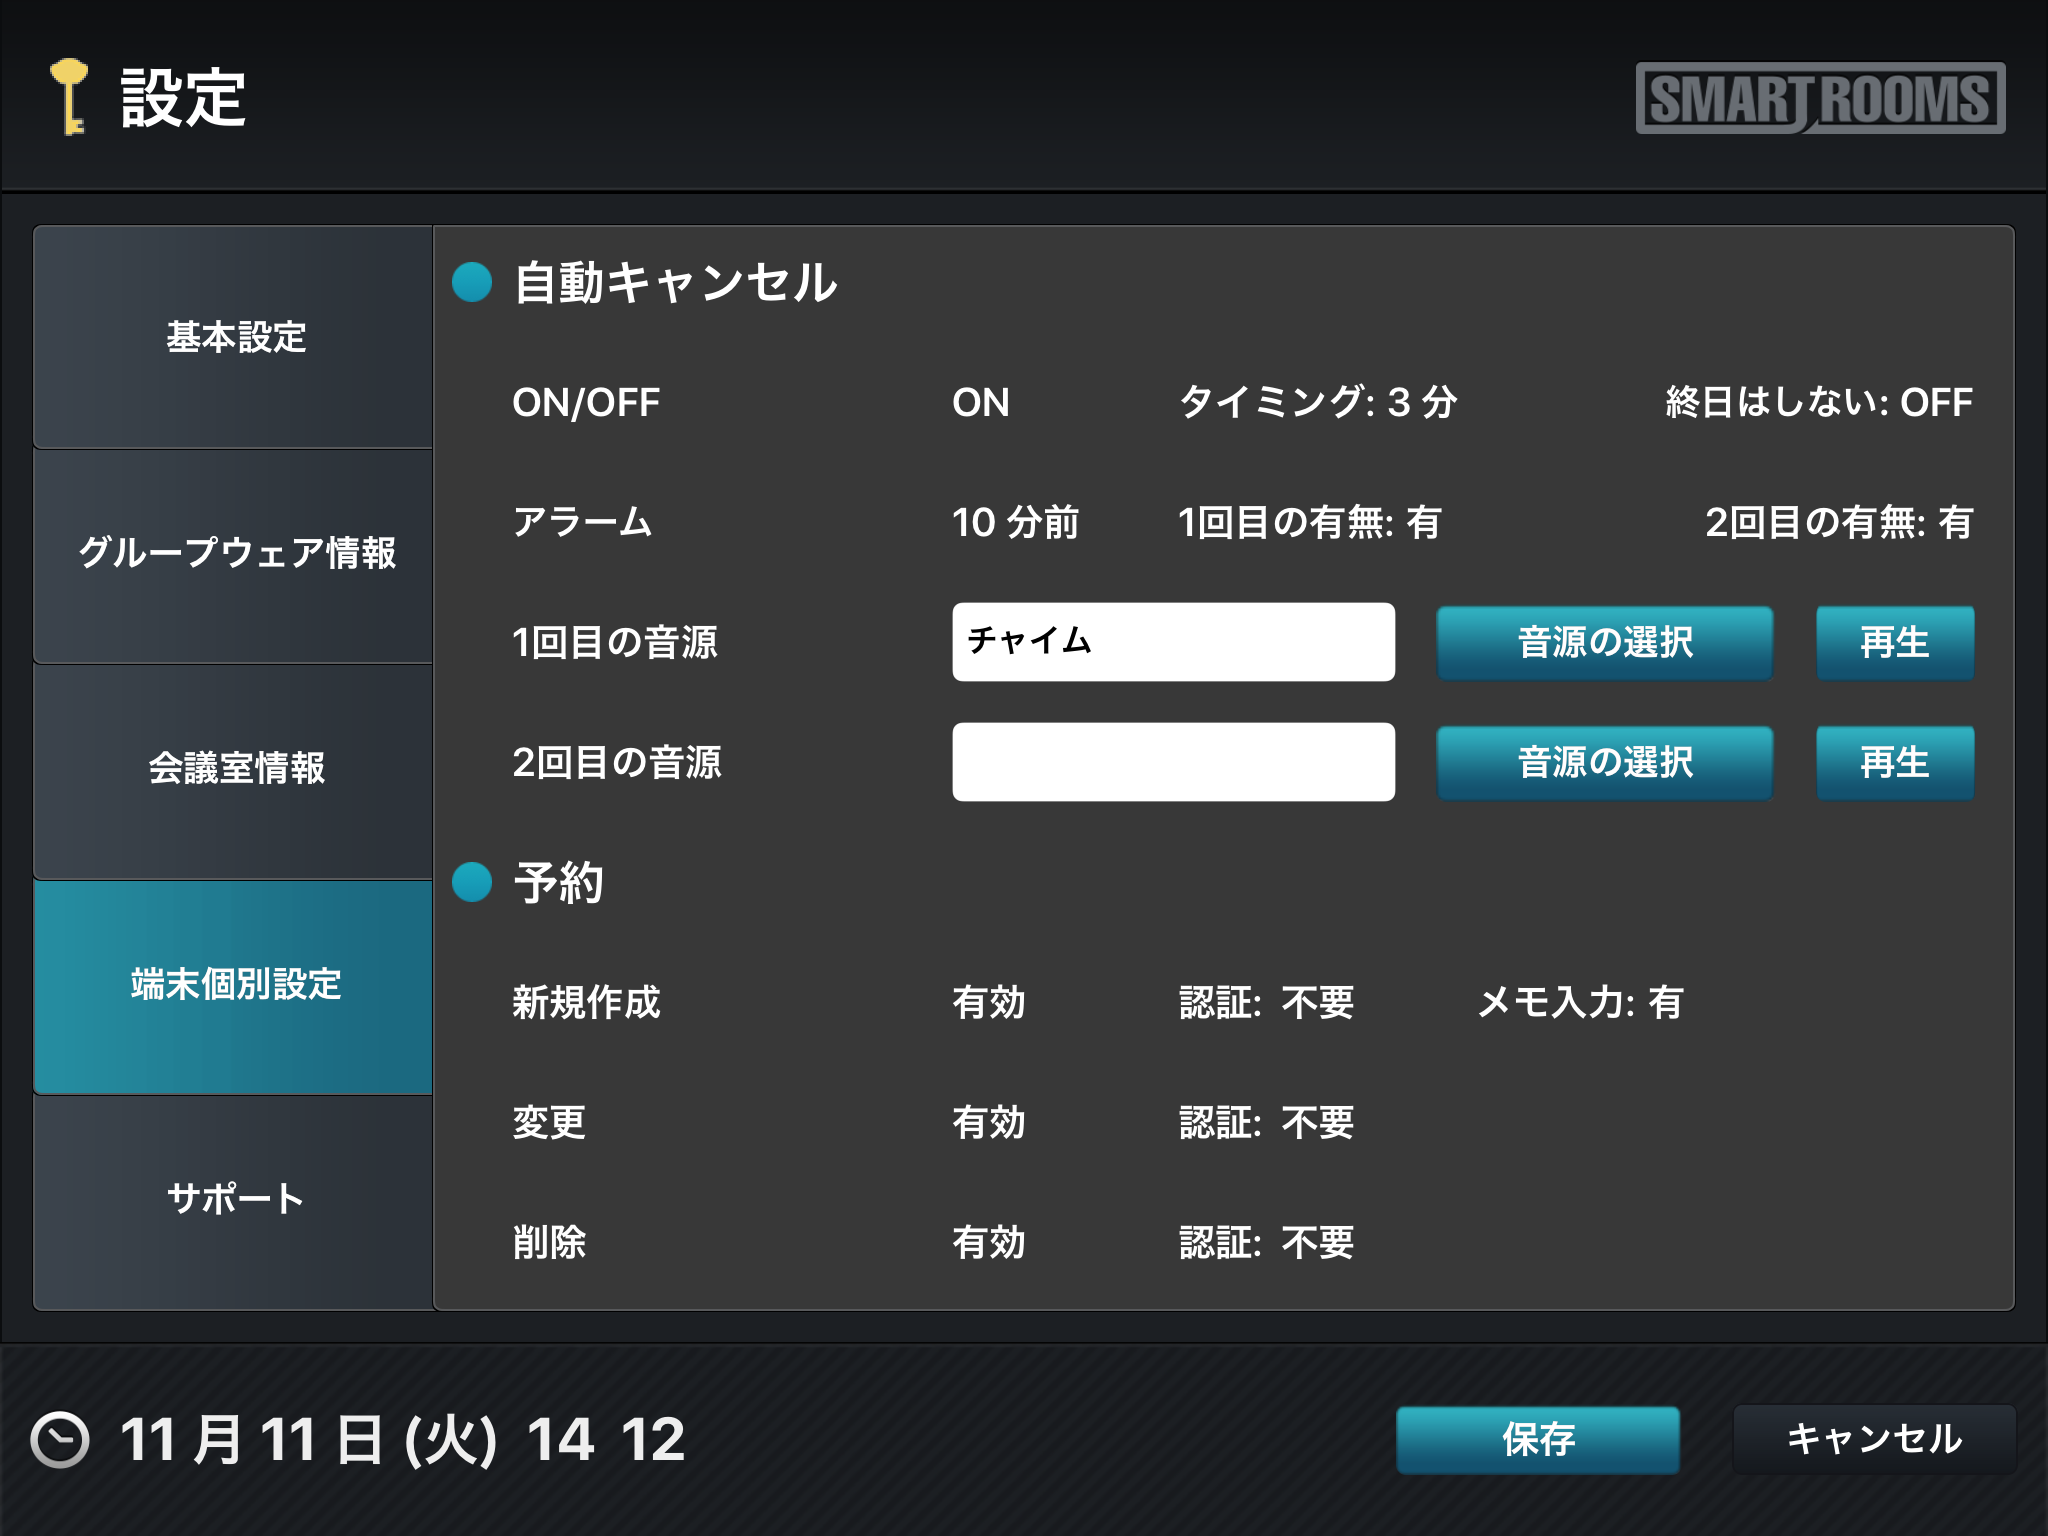The height and width of the screenshot is (1536, 2048).
Task: Change the タイミング 3 分 value
Action: [1317, 403]
